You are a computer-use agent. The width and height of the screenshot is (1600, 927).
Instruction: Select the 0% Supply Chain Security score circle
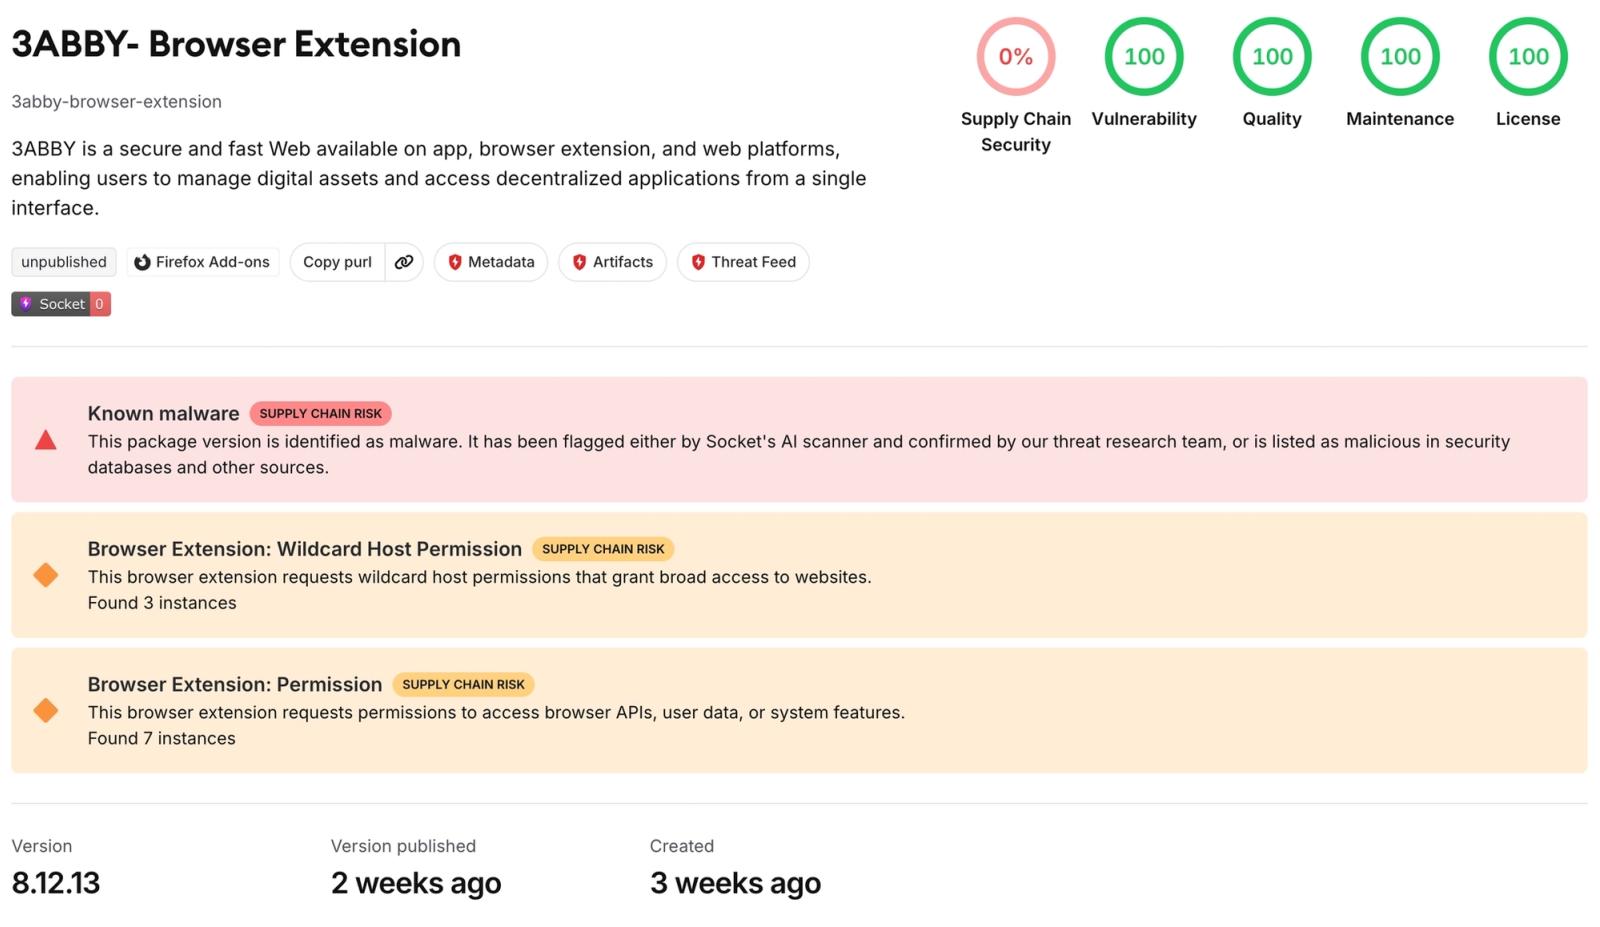pyautogui.click(x=1016, y=57)
